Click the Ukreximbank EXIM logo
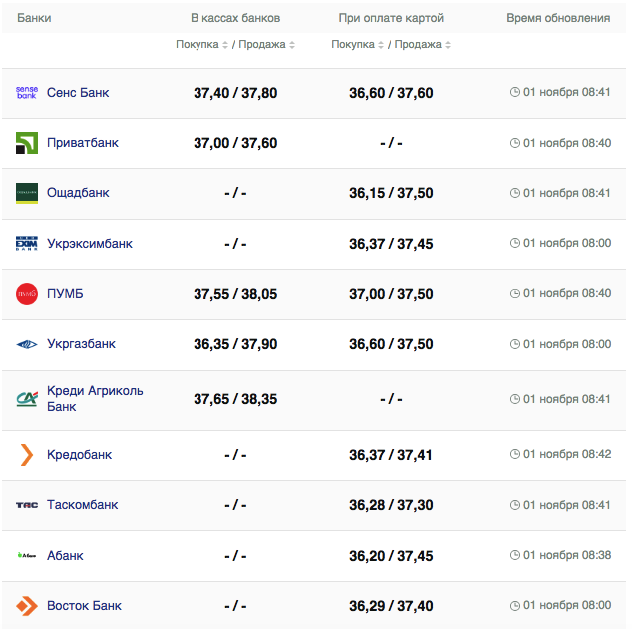The image size is (632, 629). (x=27, y=244)
